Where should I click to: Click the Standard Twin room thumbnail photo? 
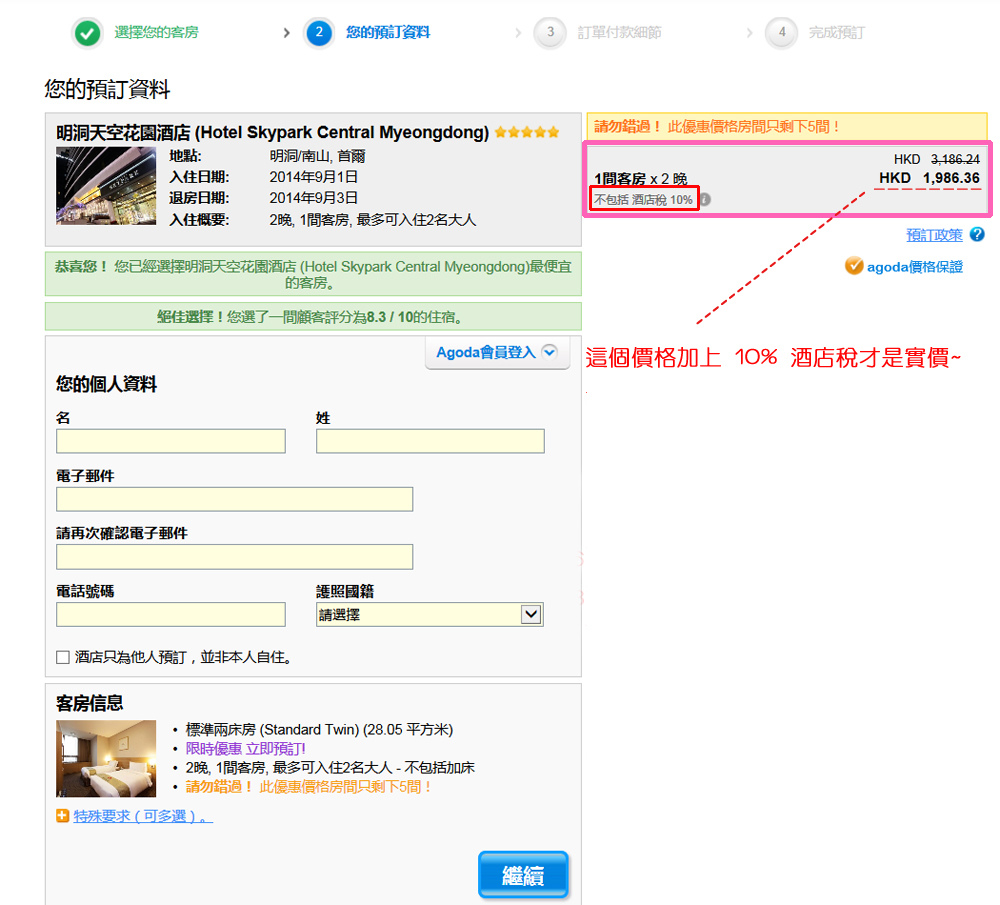[106, 758]
